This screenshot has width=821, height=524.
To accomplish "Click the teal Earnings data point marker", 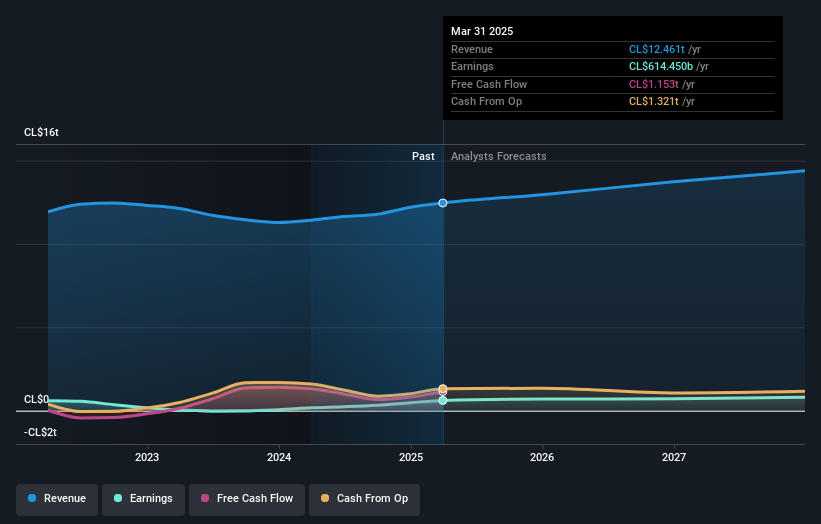I will tap(443, 400).
